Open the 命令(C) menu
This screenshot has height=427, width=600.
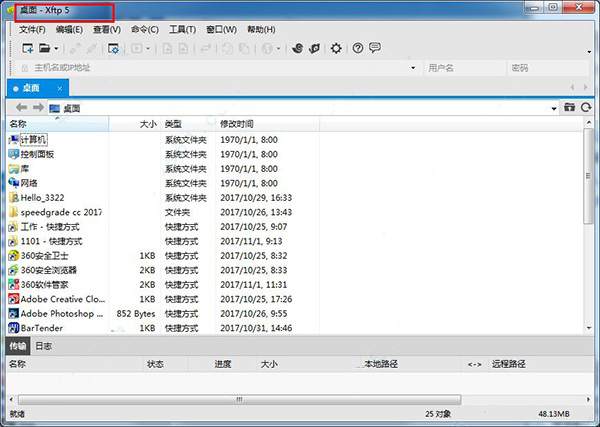(145, 29)
